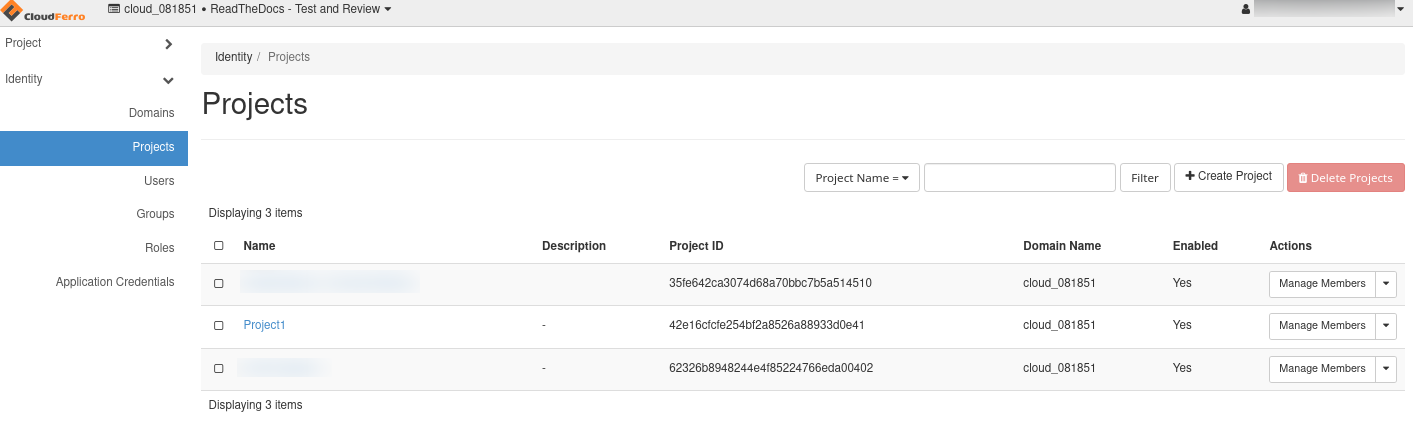
Task: Click the Name column header
Action: click(x=259, y=246)
